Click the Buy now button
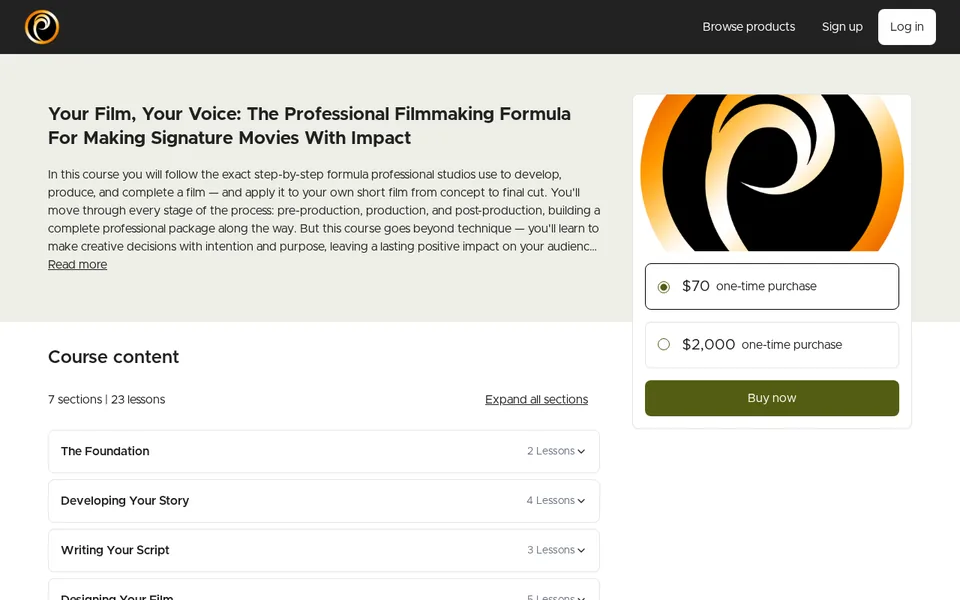Image resolution: width=960 pixels, height=600 pixels. 771,398
